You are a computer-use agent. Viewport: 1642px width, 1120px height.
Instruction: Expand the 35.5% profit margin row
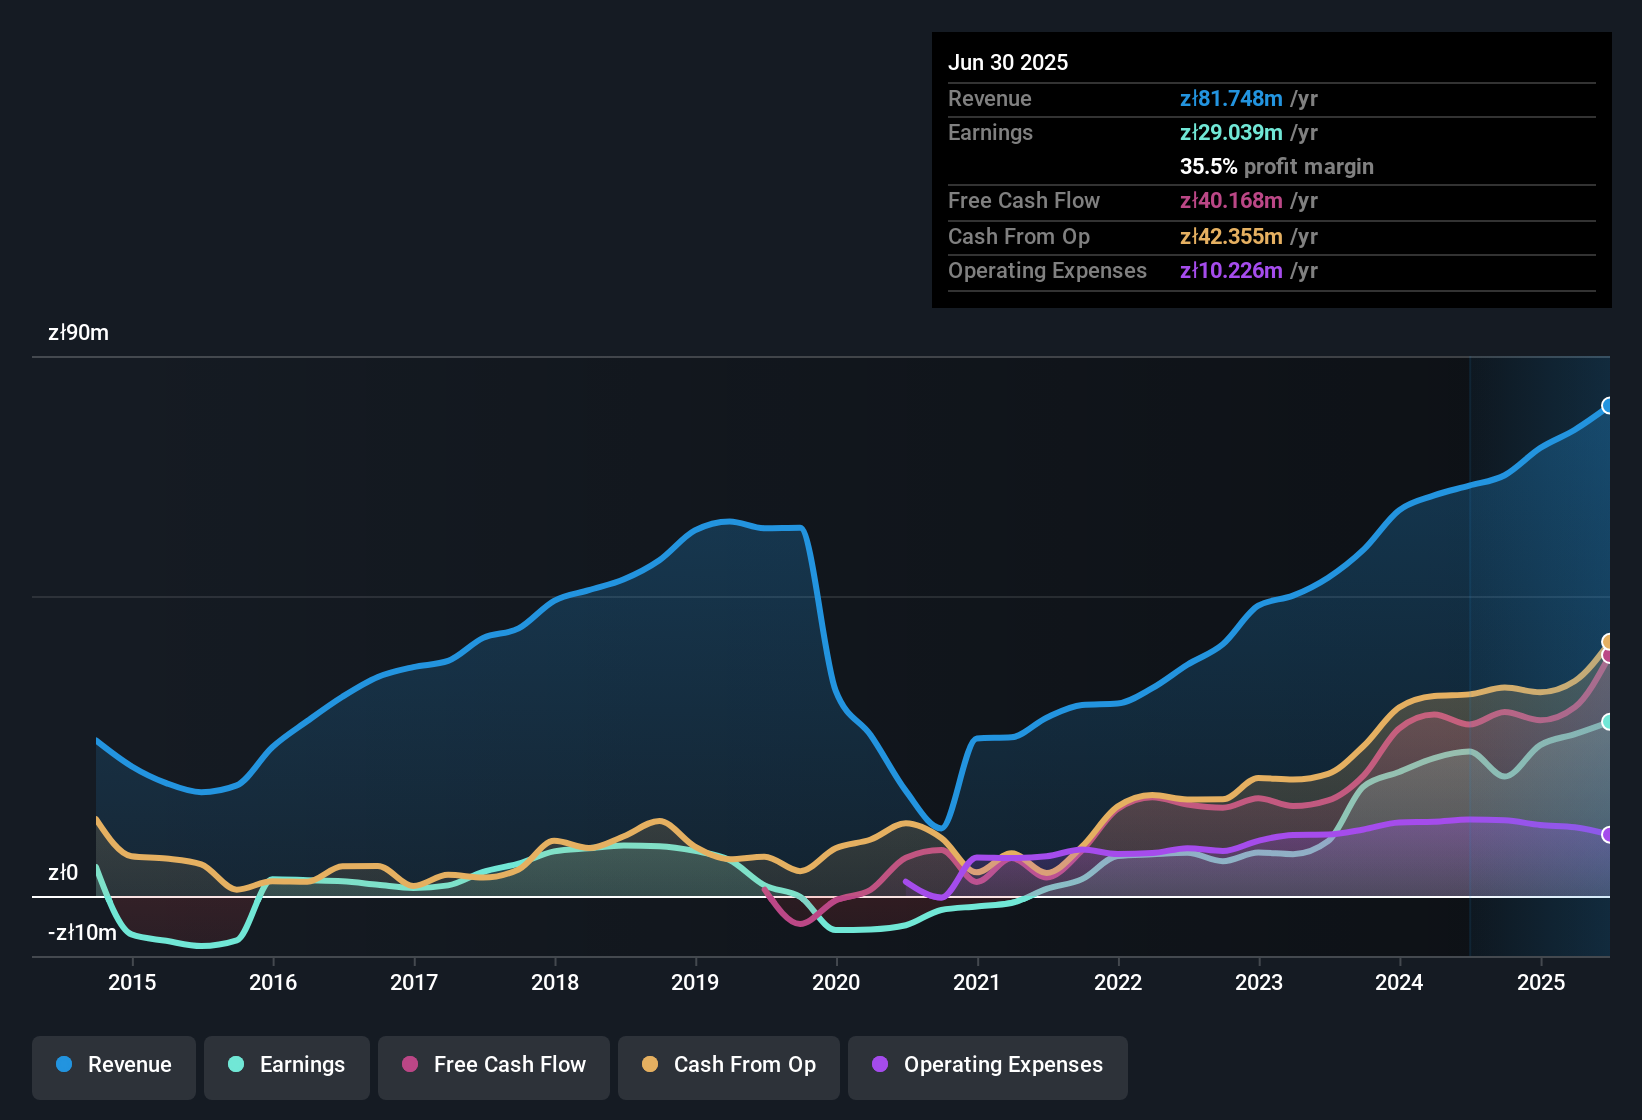pos(1277,167)
